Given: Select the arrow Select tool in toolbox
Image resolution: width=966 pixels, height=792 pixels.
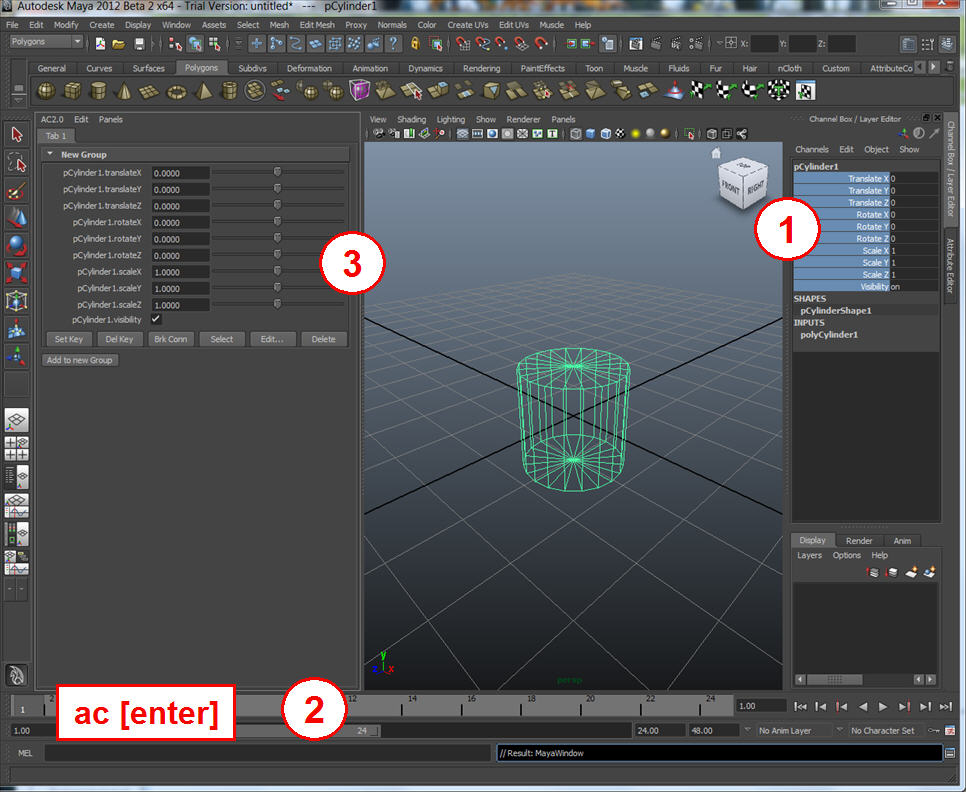Looking at the screenshot, I should pyautogui.click(x=16, y=135).
